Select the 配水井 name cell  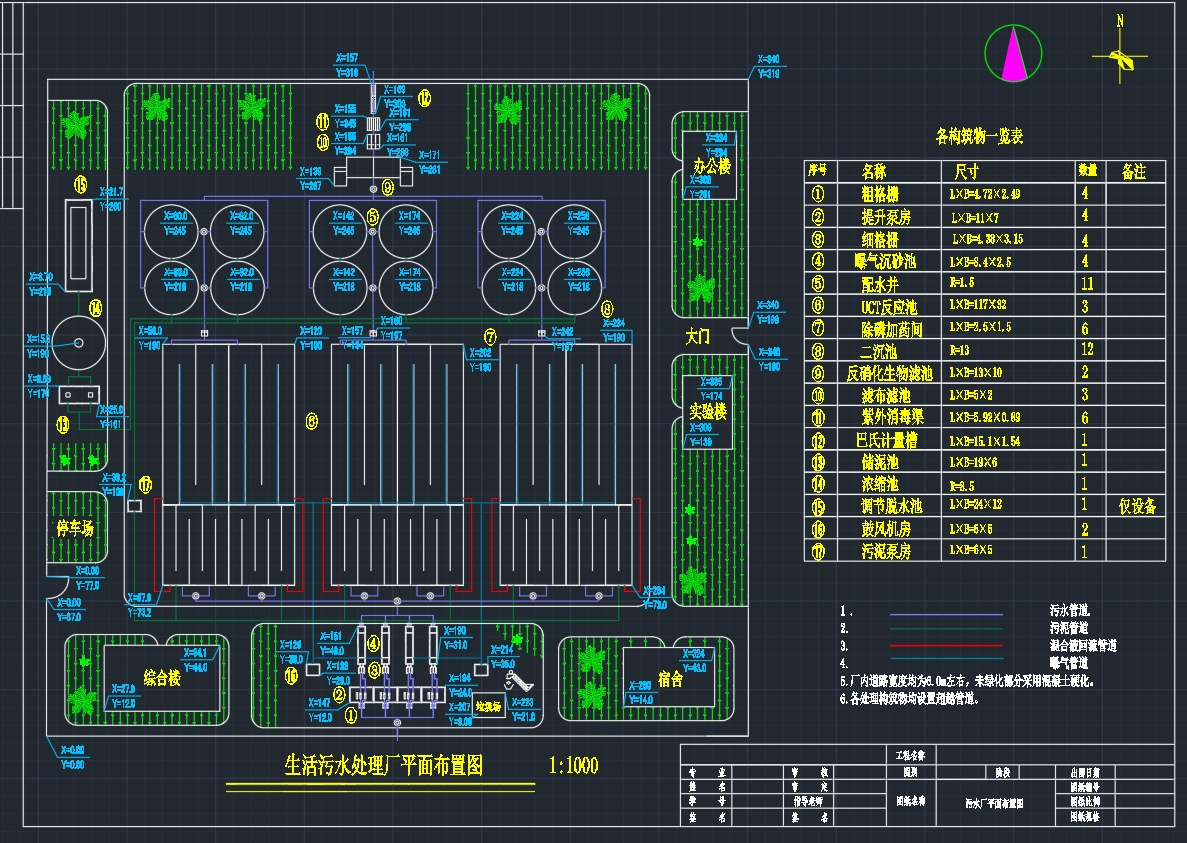[880, 285]
